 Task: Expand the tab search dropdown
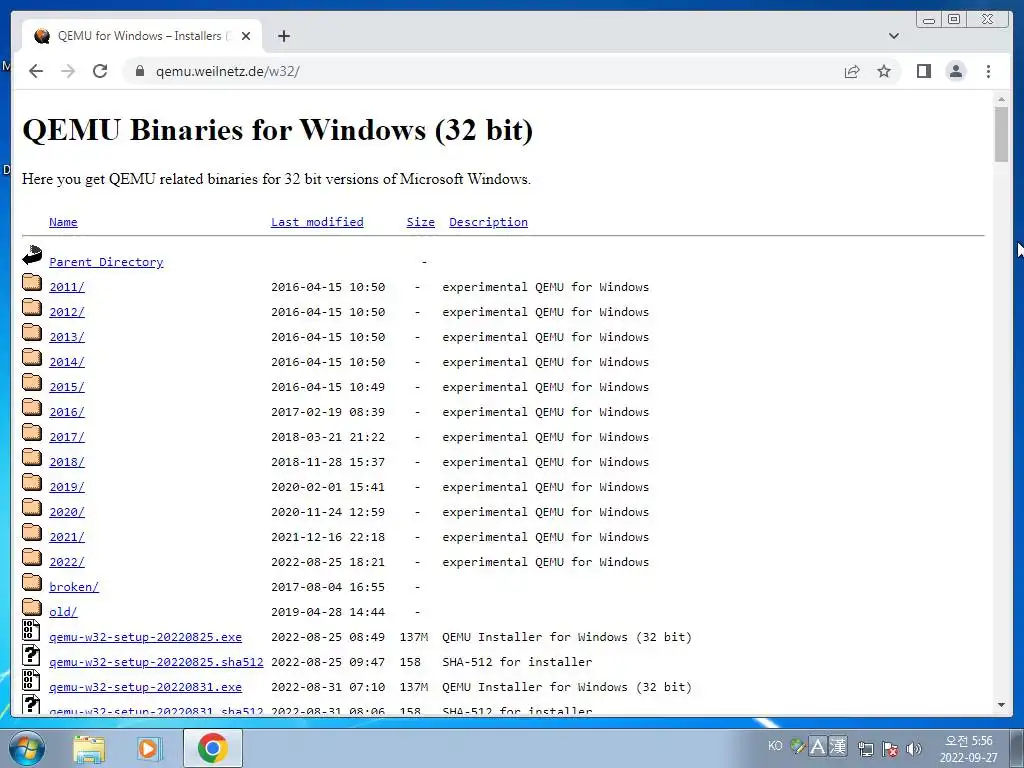coord(893,36)
